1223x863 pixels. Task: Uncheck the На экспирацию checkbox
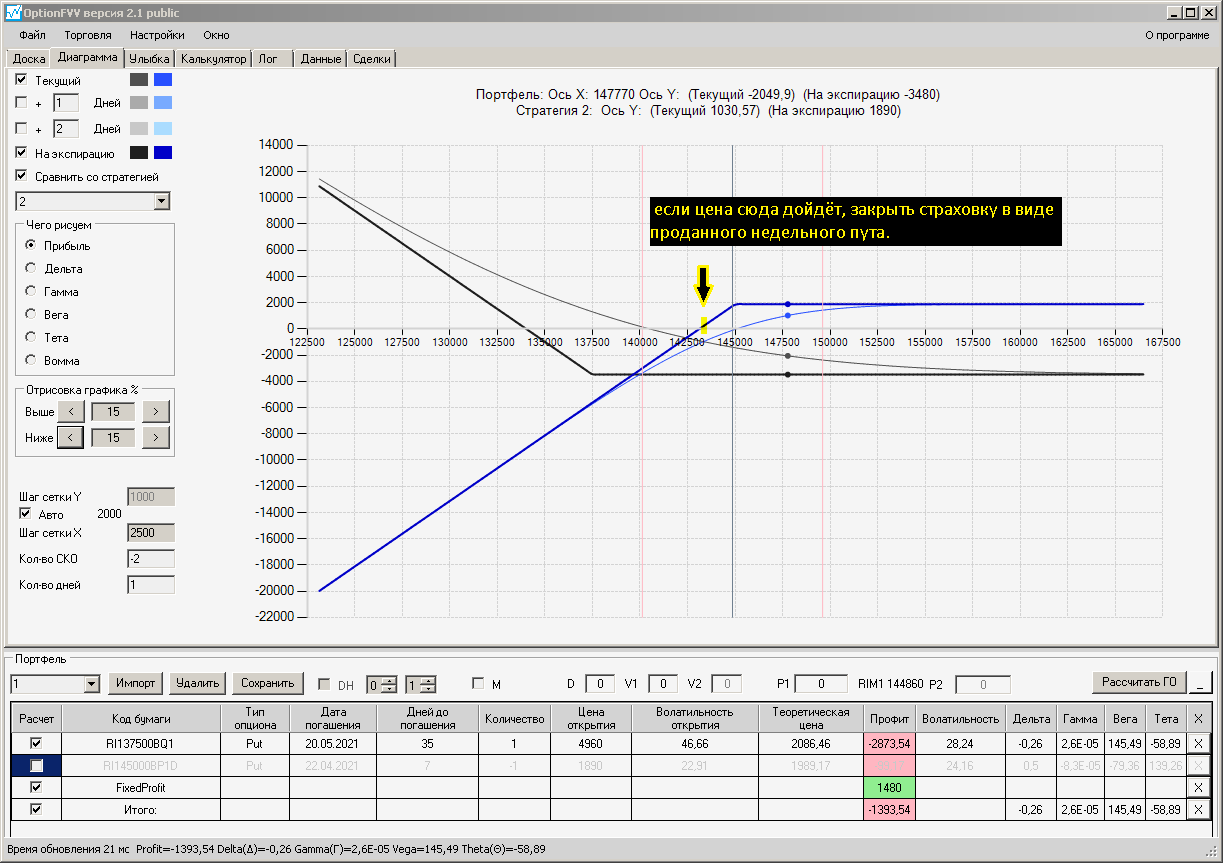(21, 153)
